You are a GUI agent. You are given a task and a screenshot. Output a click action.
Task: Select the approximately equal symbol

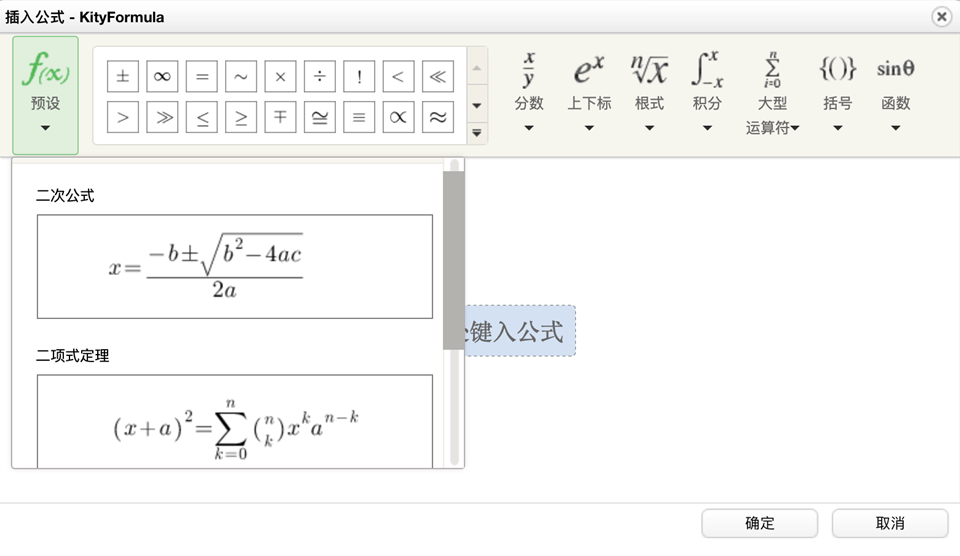coord(437,117)
